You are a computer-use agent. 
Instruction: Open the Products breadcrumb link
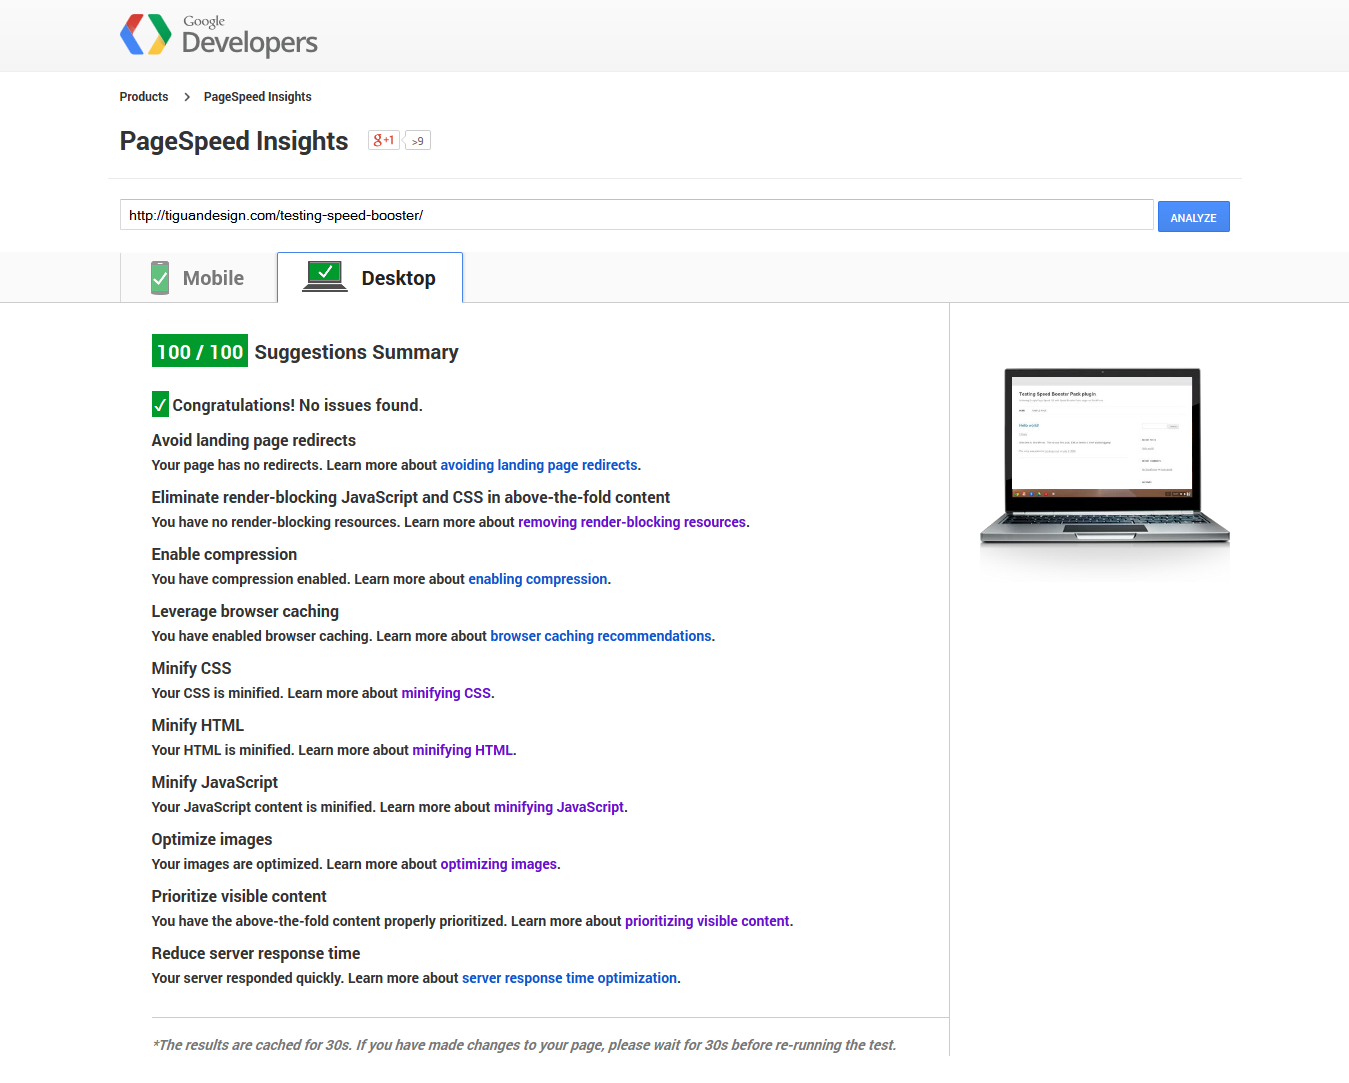pos(144,97)
